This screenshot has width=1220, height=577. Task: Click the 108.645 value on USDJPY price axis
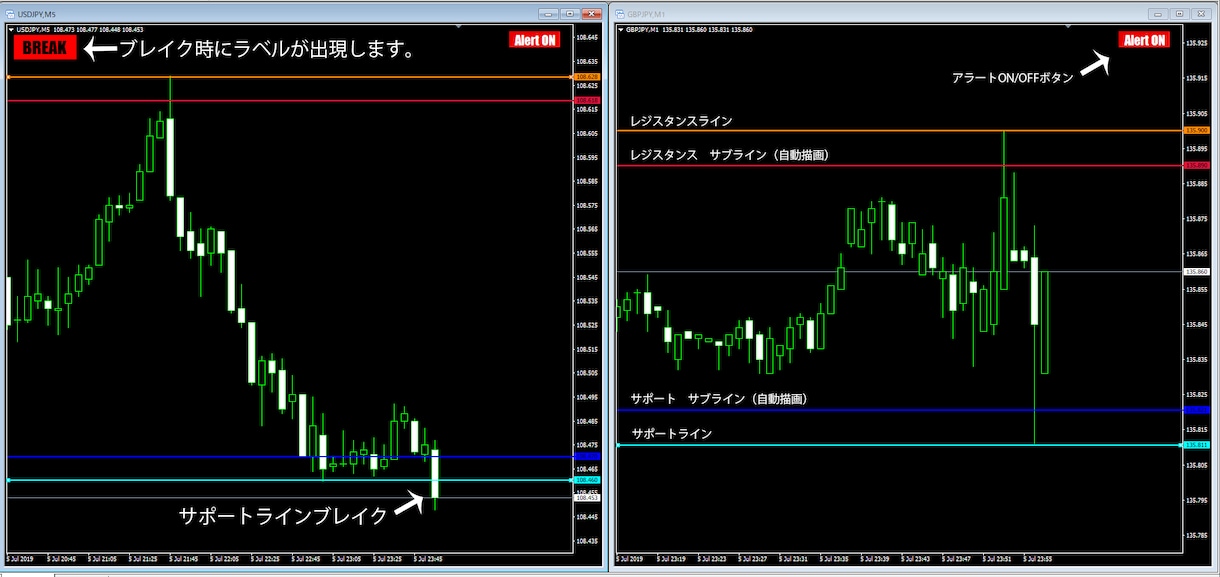(x=588, y=37)
